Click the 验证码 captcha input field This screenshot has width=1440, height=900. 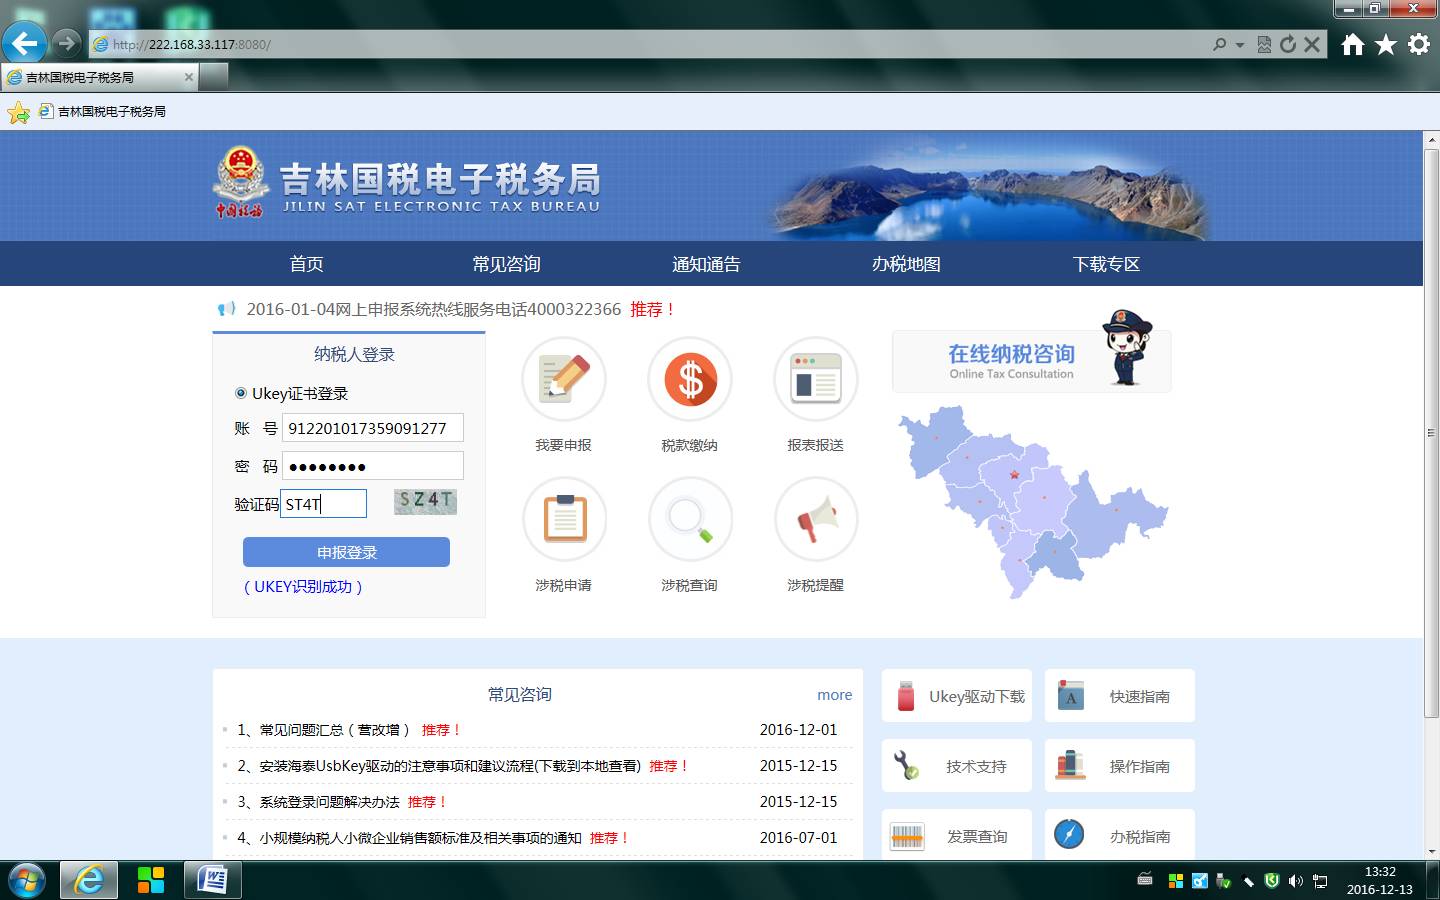pos(324,503)
